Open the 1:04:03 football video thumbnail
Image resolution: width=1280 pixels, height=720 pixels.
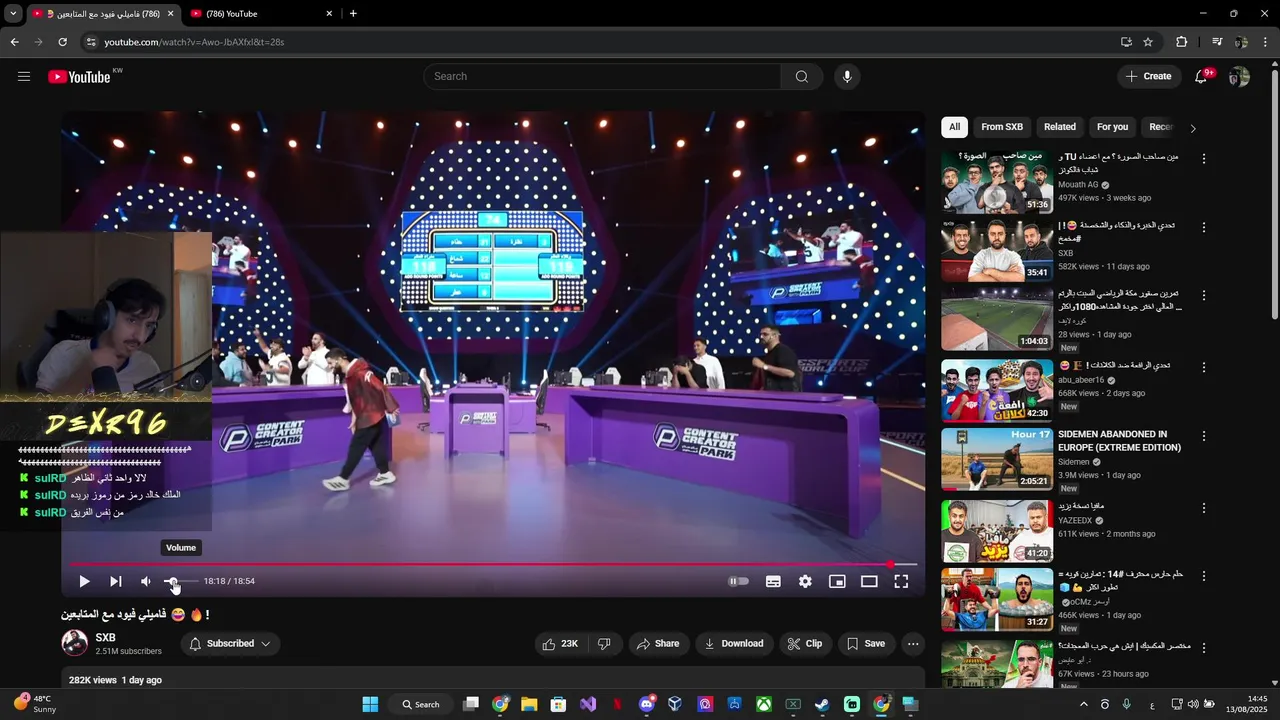click(x=997, y=319)
